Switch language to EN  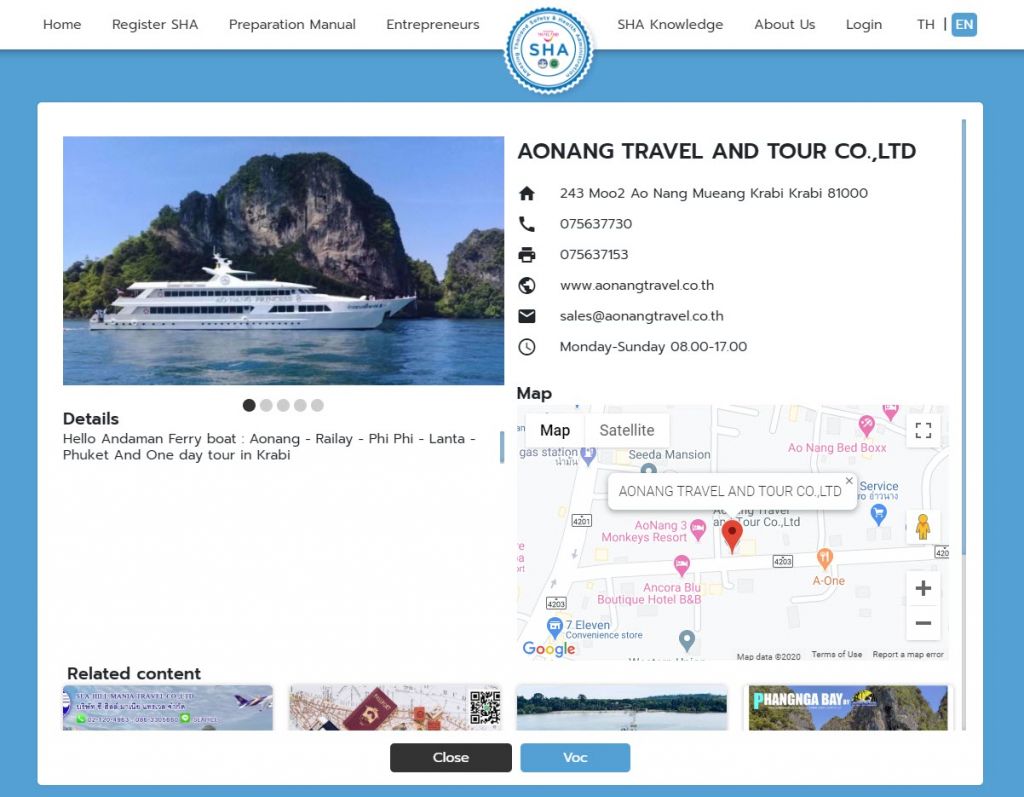click(964, 25)
